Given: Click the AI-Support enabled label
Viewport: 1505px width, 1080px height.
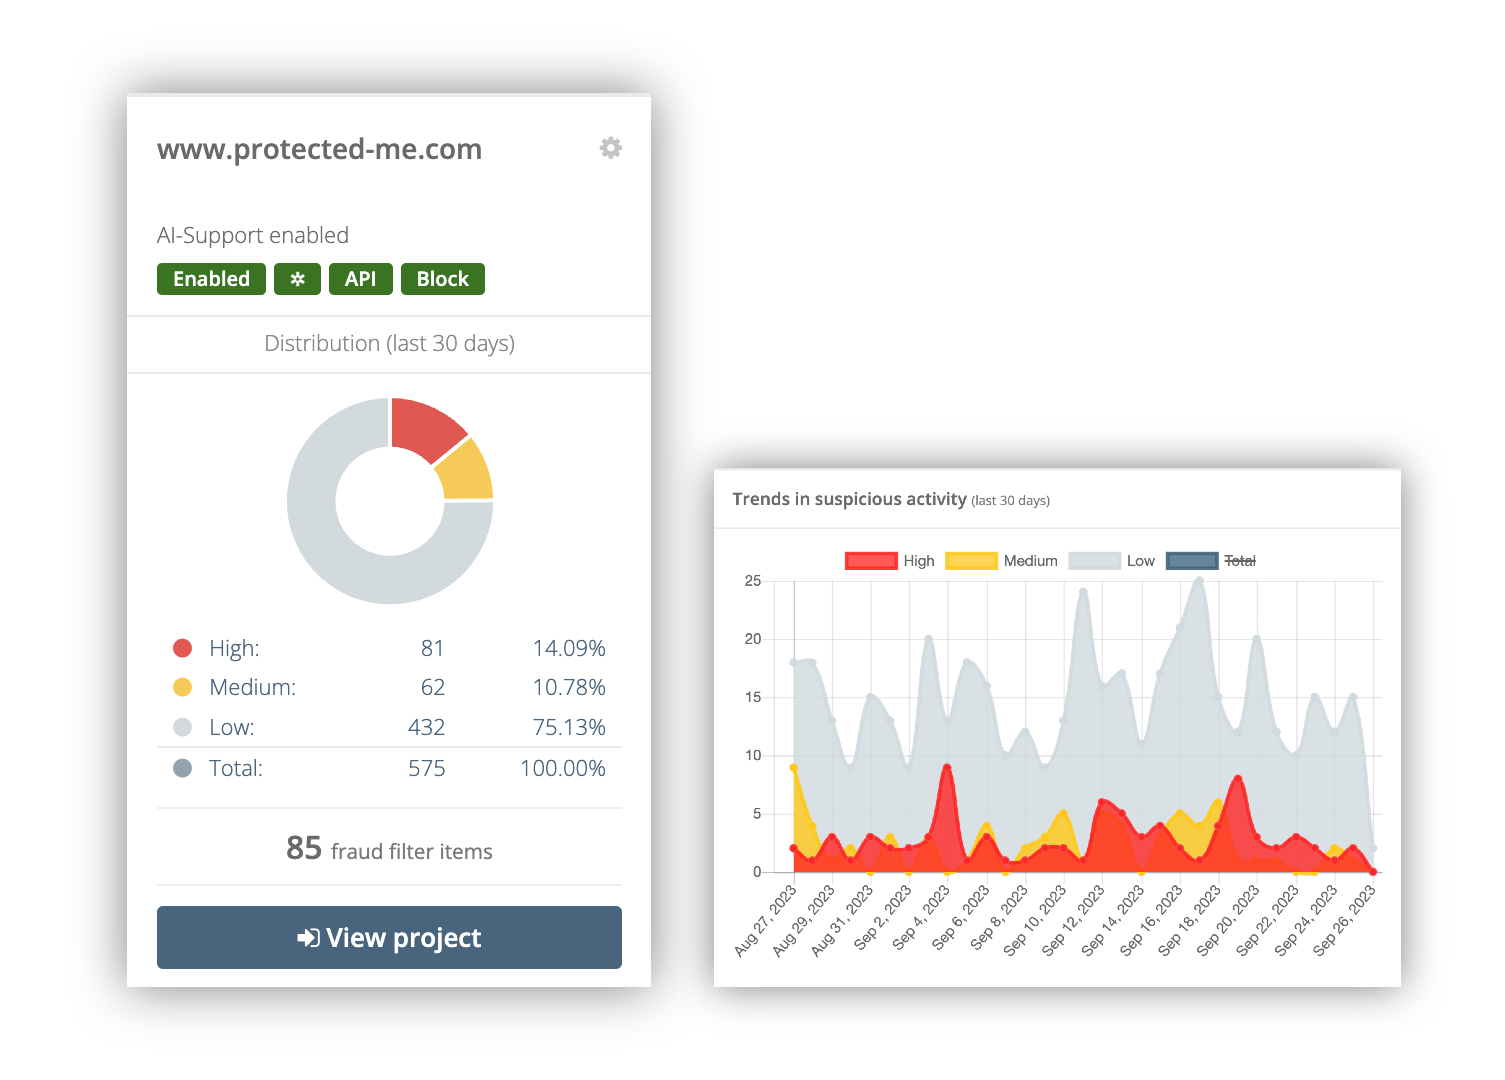Looking at the screenshot, I should click(x=253, y=235).
